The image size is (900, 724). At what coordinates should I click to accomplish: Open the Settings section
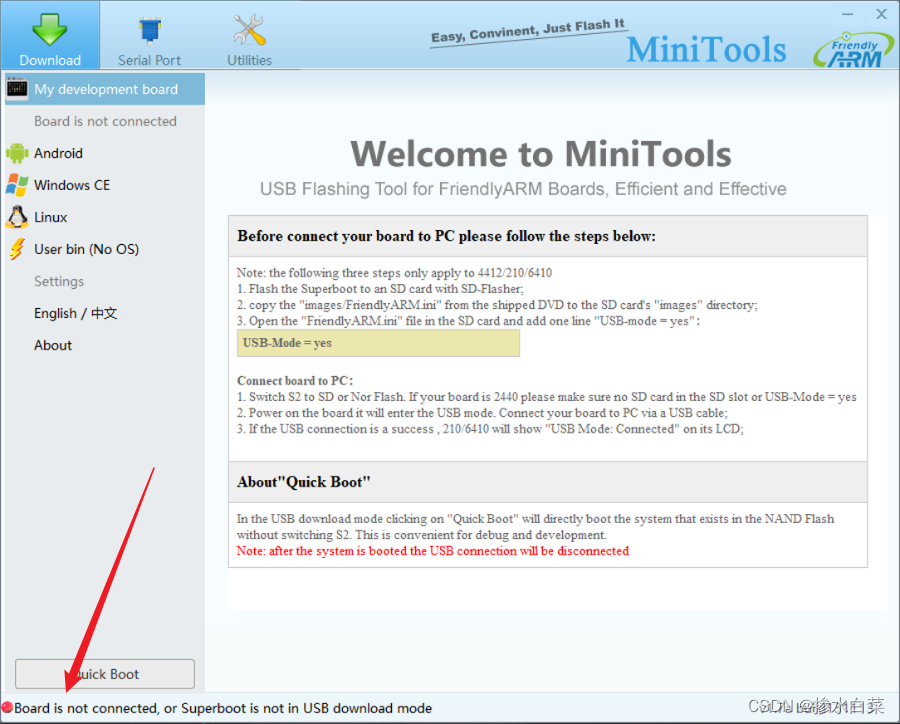coord(58,281)
